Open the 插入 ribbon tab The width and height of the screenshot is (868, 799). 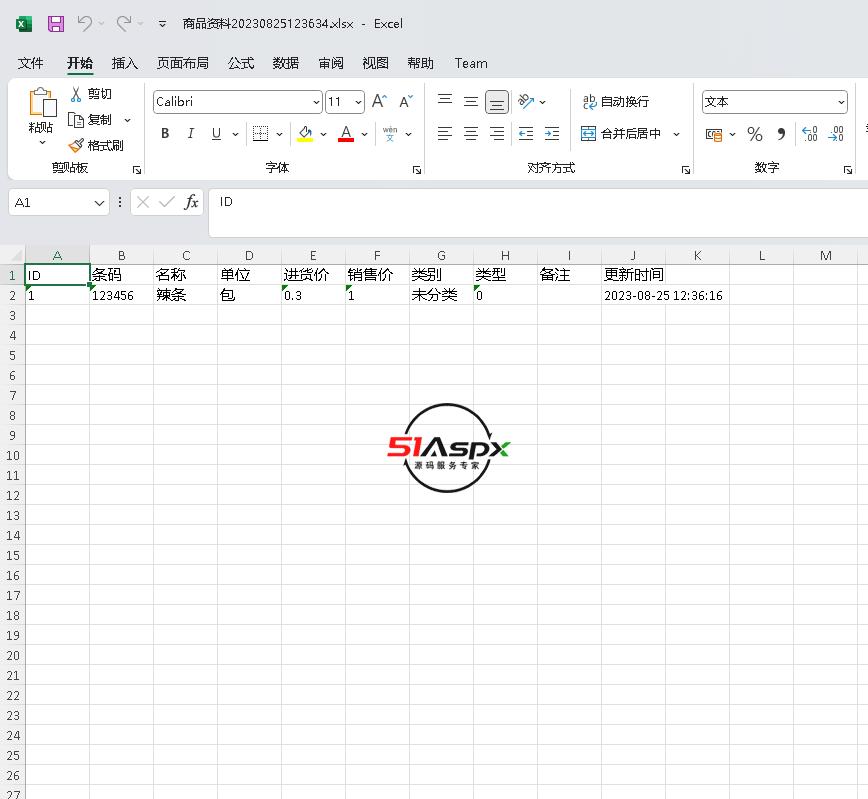pos(125,63)
